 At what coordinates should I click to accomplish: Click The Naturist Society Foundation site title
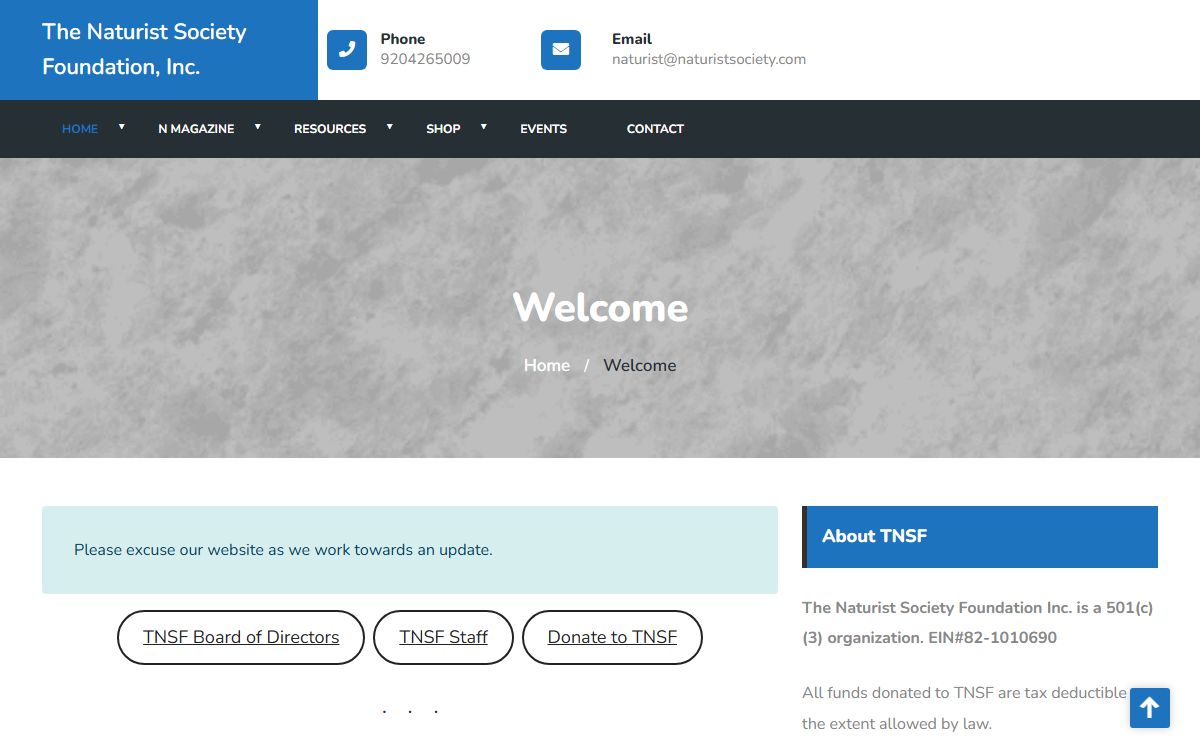[144, 49]
